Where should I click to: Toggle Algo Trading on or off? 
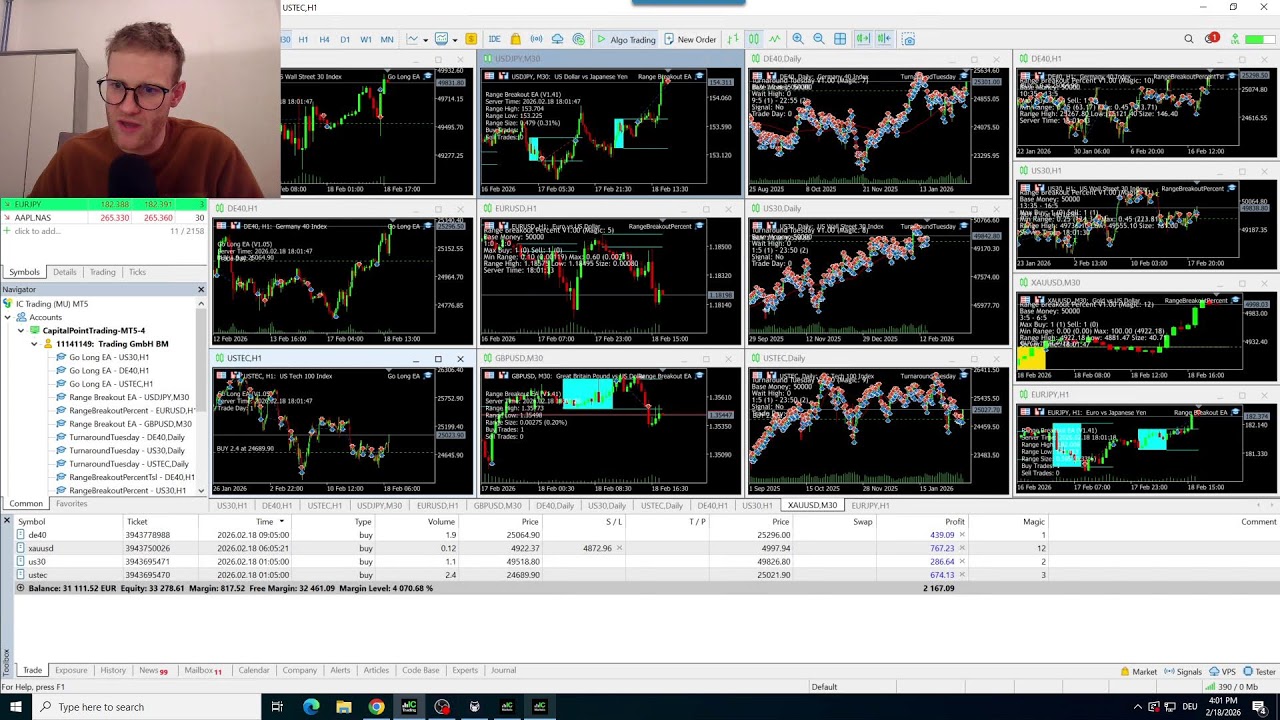click(626, 39)
